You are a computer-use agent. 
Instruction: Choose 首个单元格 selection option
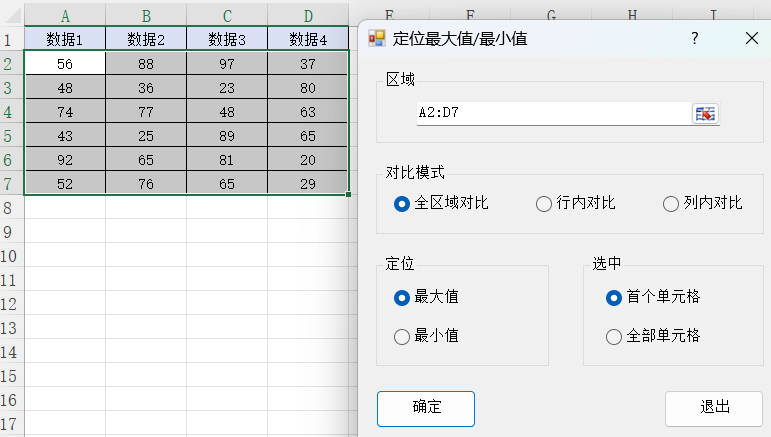click(x=614, y=297)
